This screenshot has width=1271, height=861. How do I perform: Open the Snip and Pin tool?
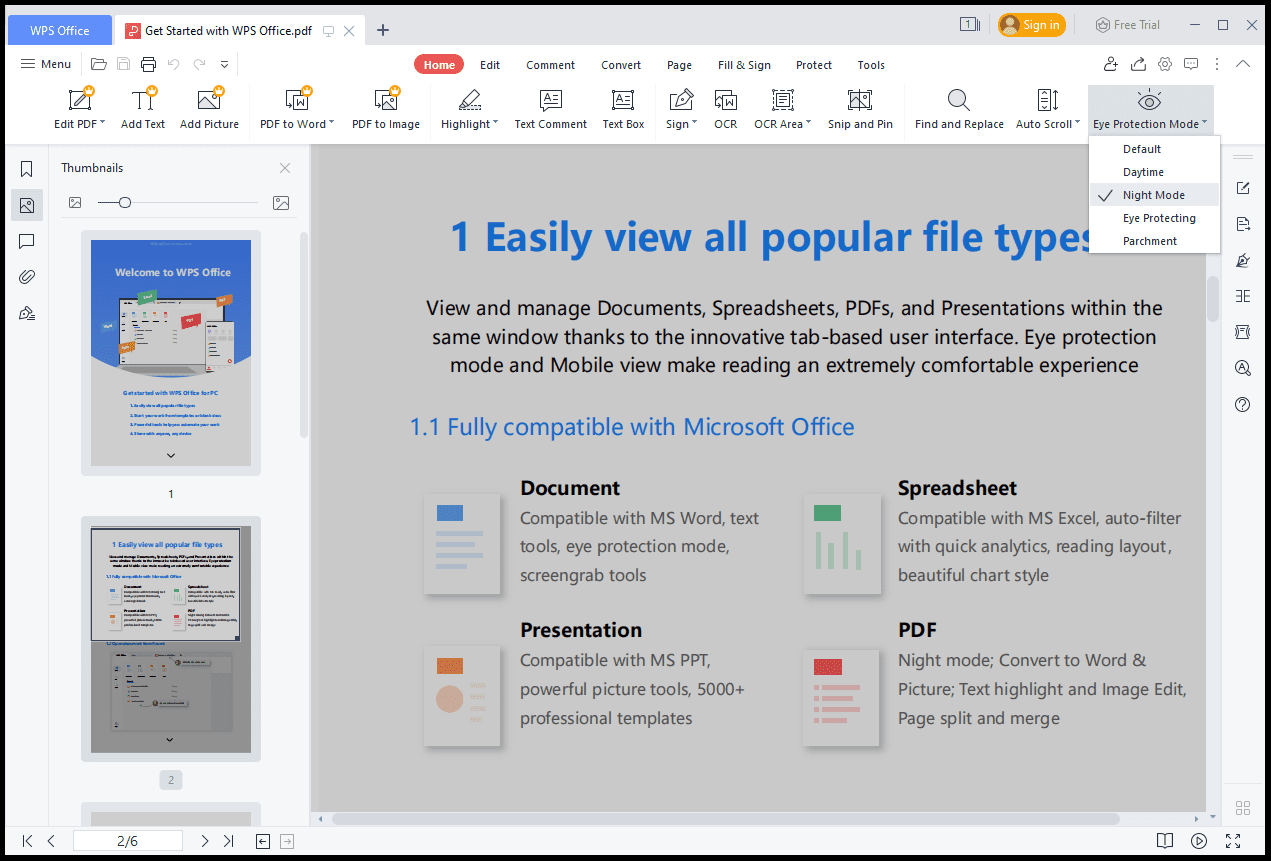tap(860, 109)
